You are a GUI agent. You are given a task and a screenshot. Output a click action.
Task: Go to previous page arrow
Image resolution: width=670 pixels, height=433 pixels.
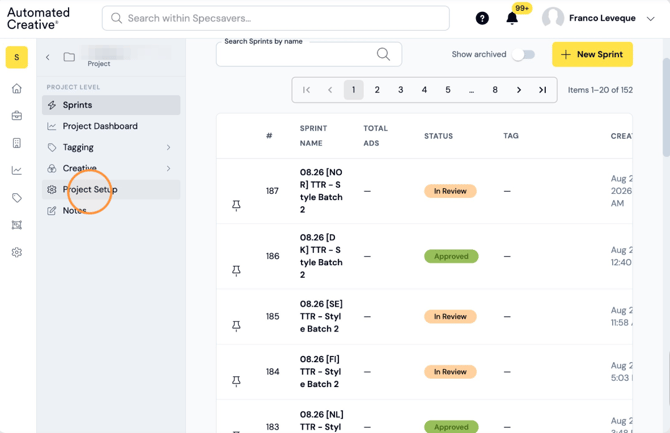[x=330, y=90]
